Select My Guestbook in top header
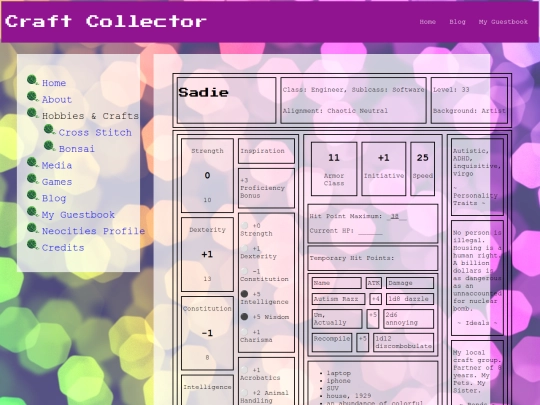Image resolution: width=540 pixels, height=405 pixels. pyautogui.click(x=503, y=22)
